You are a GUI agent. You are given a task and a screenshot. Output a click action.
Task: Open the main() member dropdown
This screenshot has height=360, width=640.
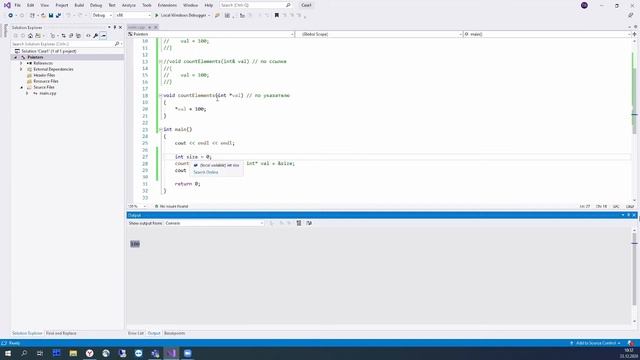click(x=547, y=34)
